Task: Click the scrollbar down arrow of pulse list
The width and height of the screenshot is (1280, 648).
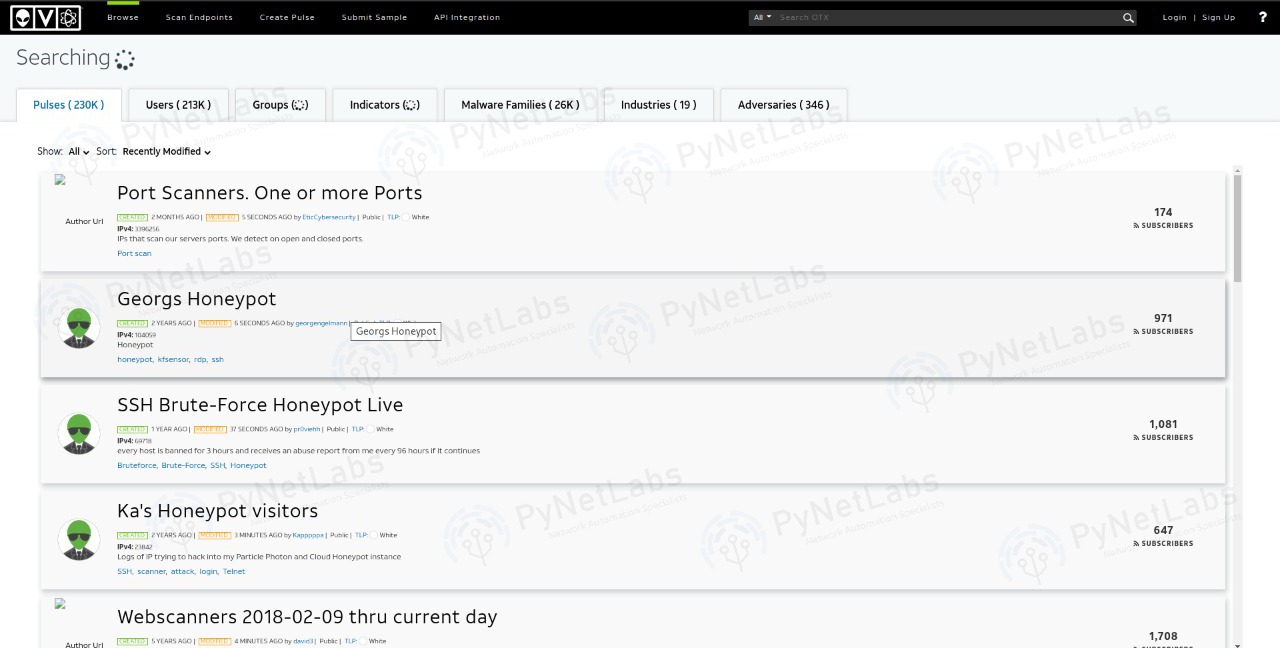Action: coord(1238,644)
